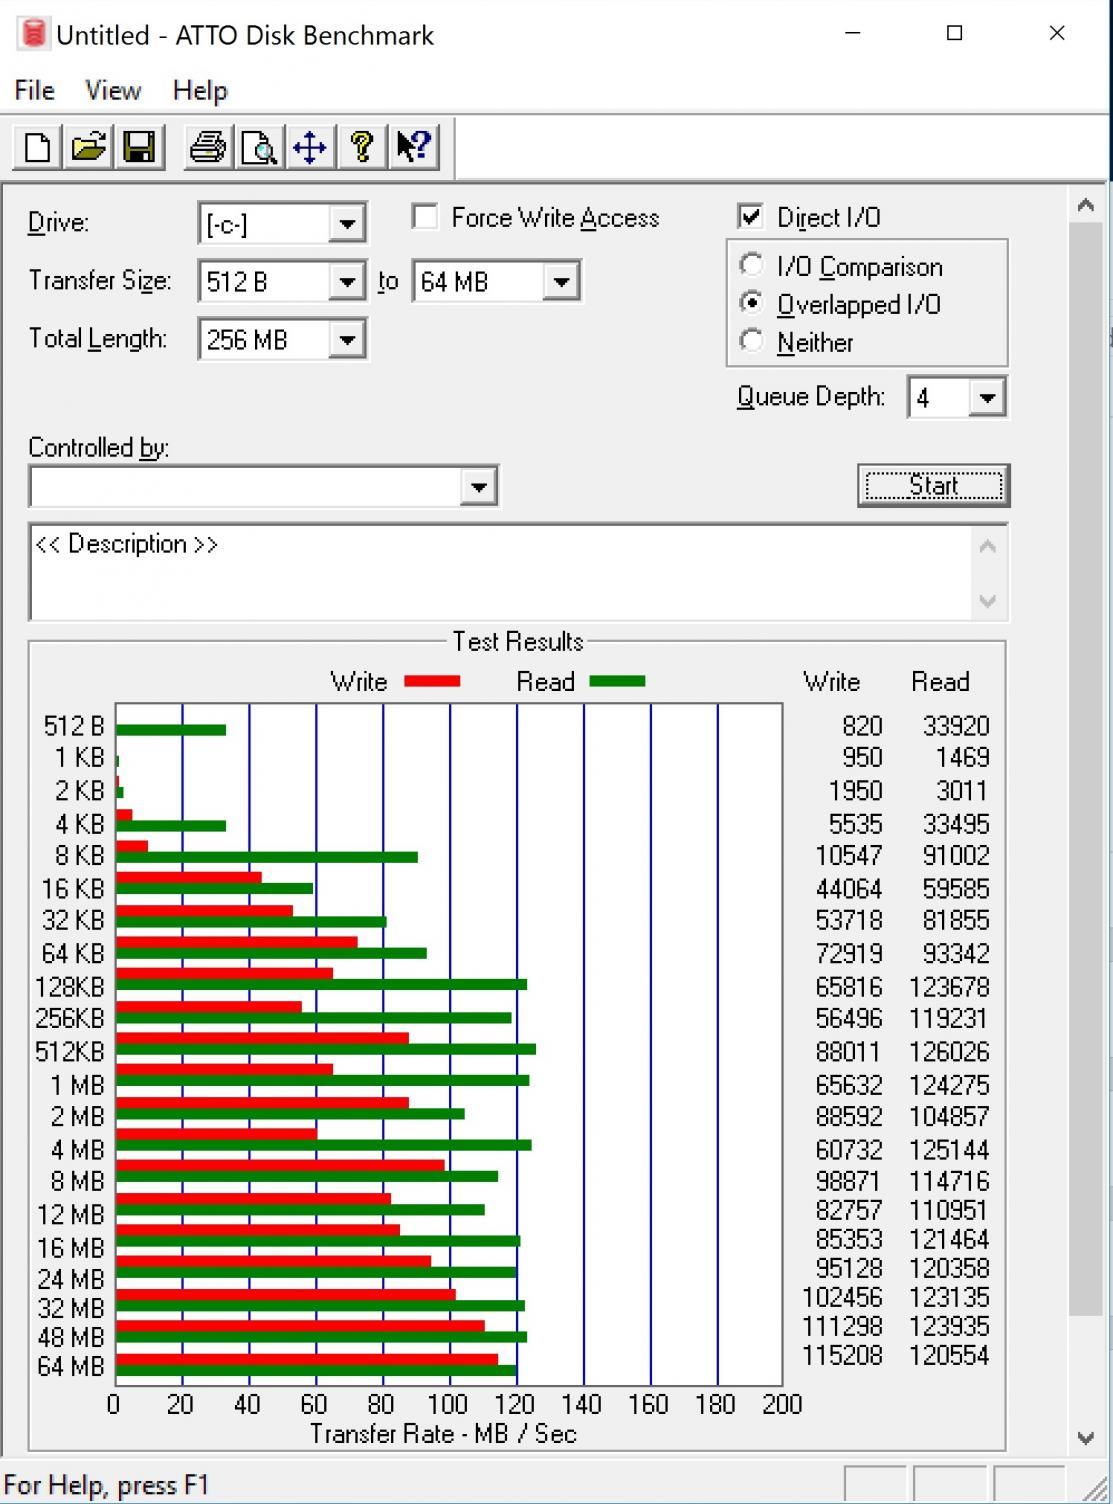
Task: Maximize the ATTO Disk Benchmark window
Action: click(x=955, y=33)
